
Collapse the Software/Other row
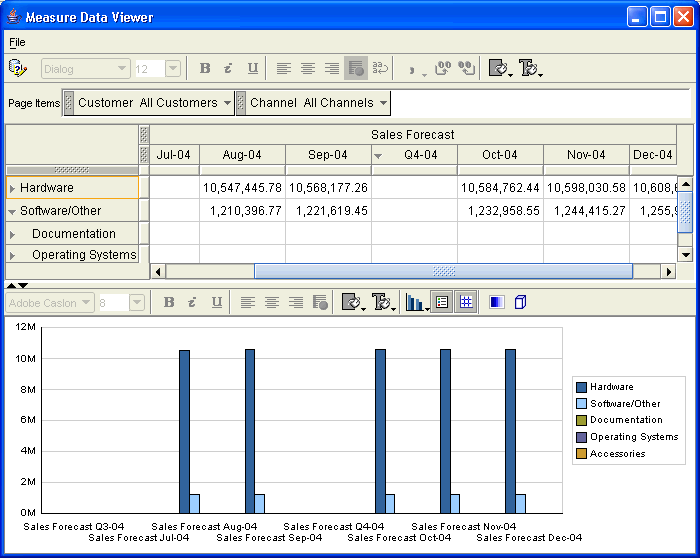coord(12,211)
